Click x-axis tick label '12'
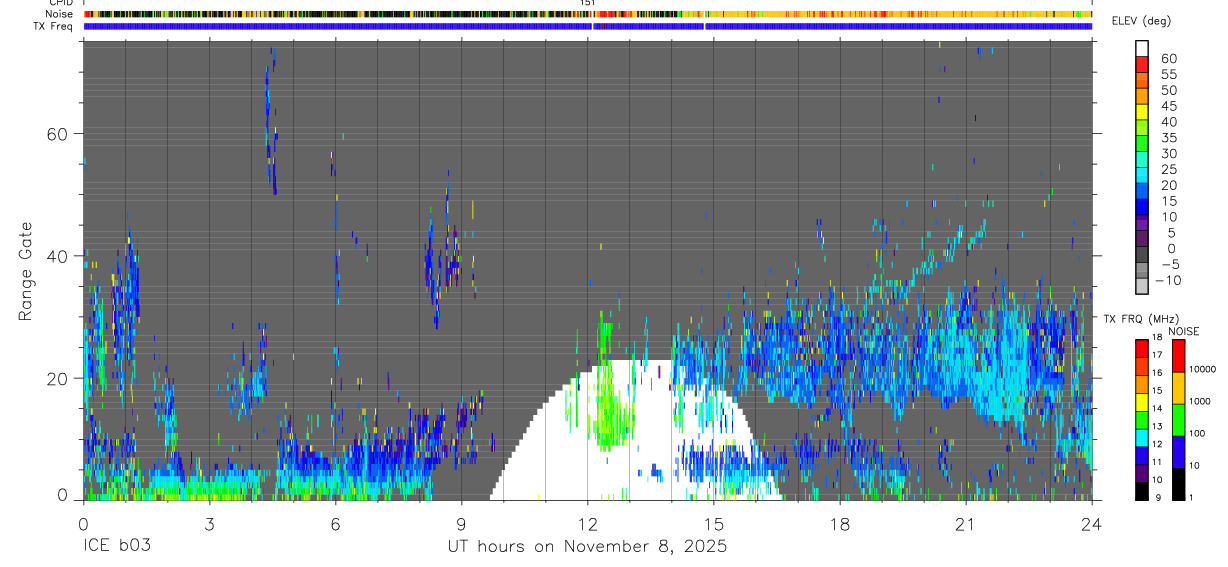The height and width of the screenshot is (567, 1228). point(587,523)
